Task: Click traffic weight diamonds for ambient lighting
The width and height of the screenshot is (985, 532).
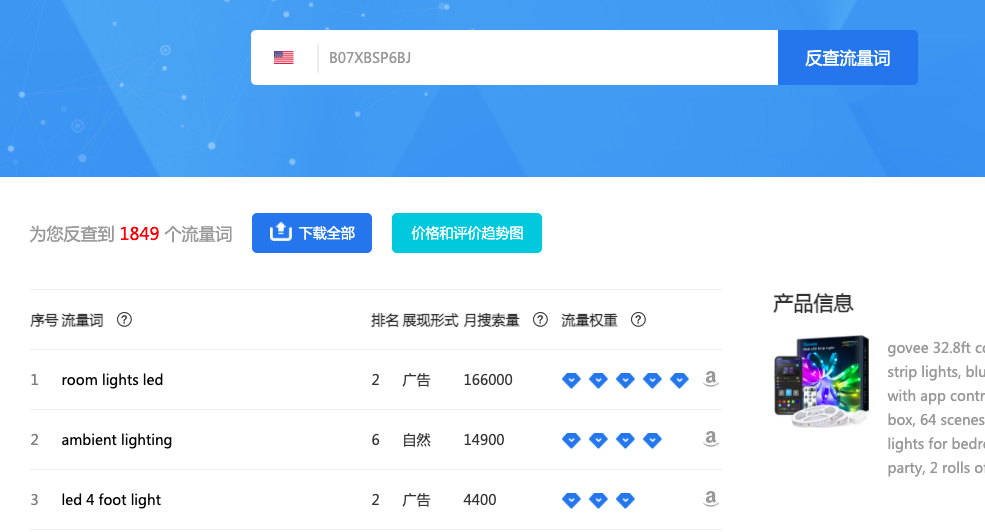Action: 612,440
